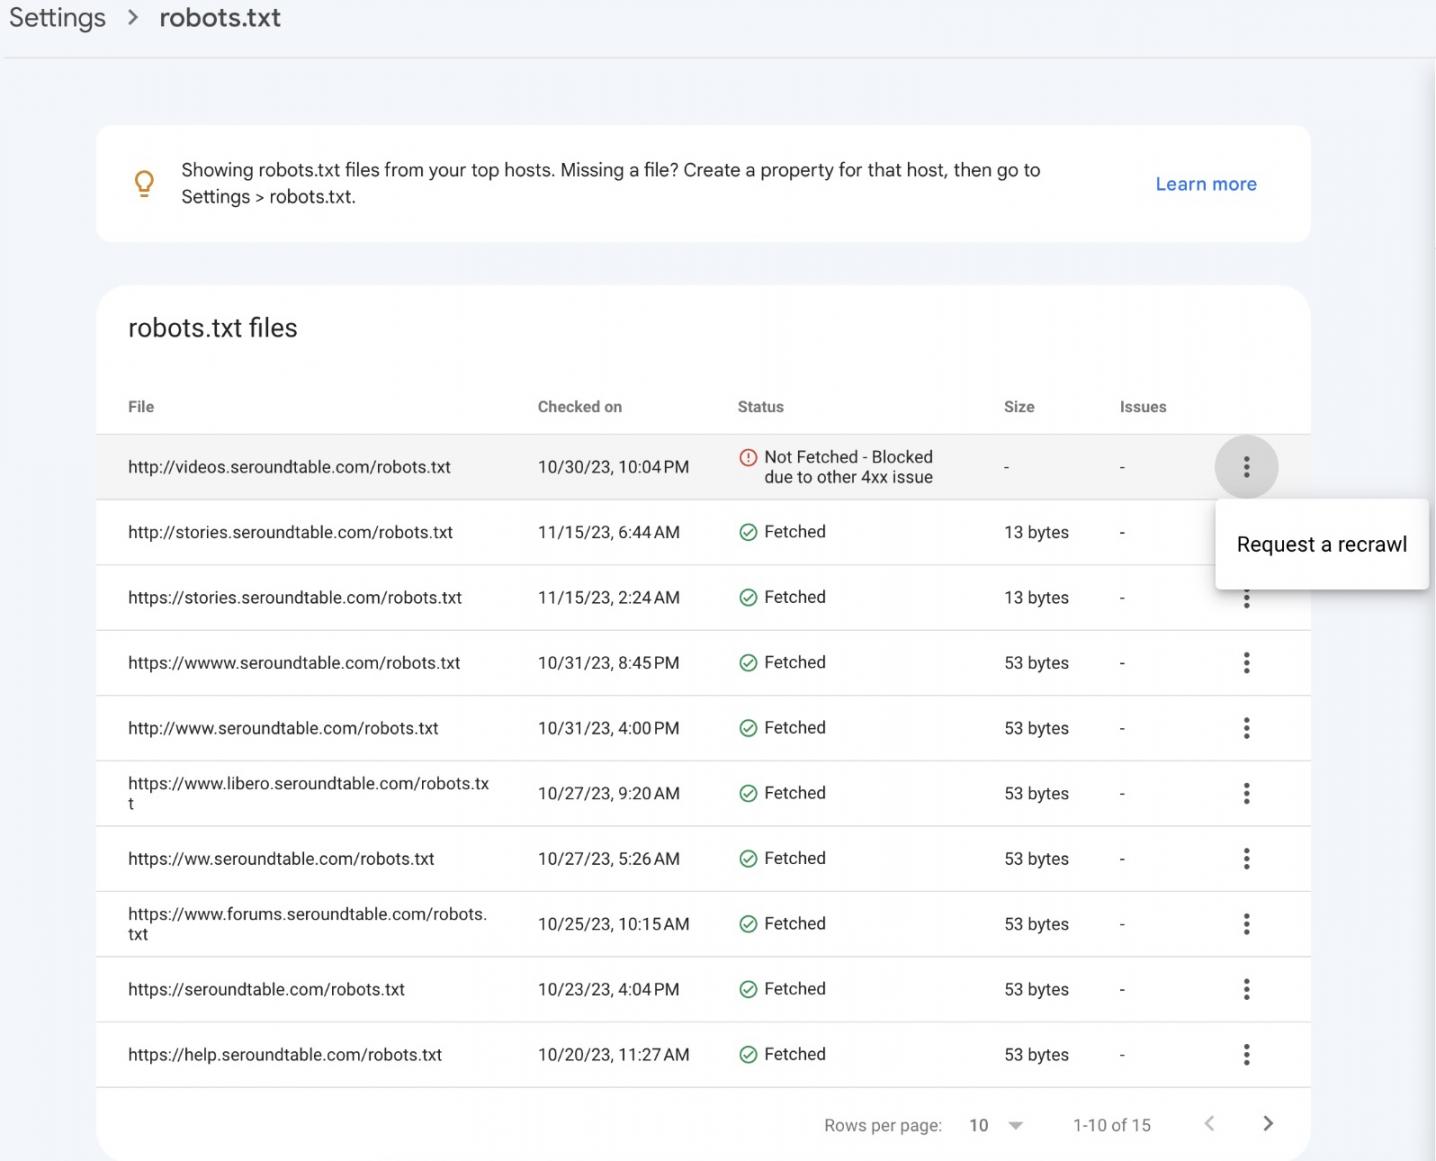
Task: Select https://ww.seroundtable.com/robots.txt file entry
Action: point(281,859)
